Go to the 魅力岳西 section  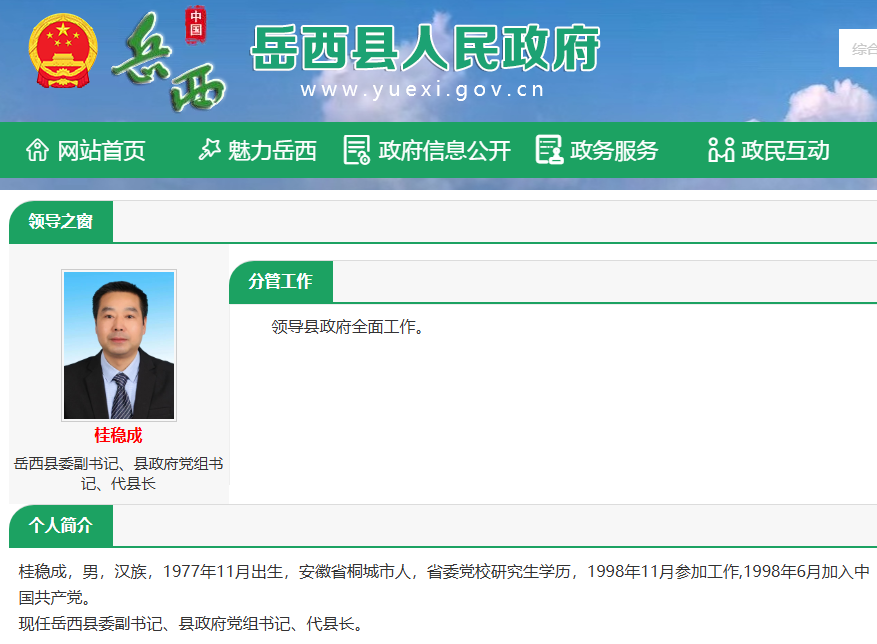point(272,151)
